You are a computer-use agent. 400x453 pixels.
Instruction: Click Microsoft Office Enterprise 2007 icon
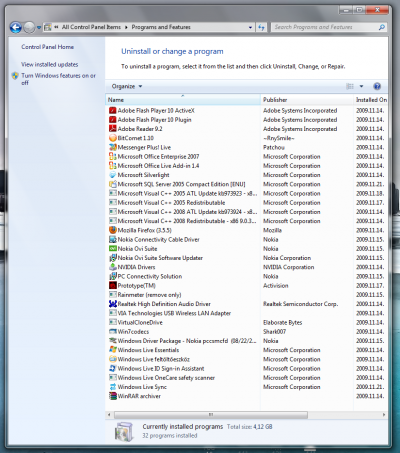[x=113, y=156]
